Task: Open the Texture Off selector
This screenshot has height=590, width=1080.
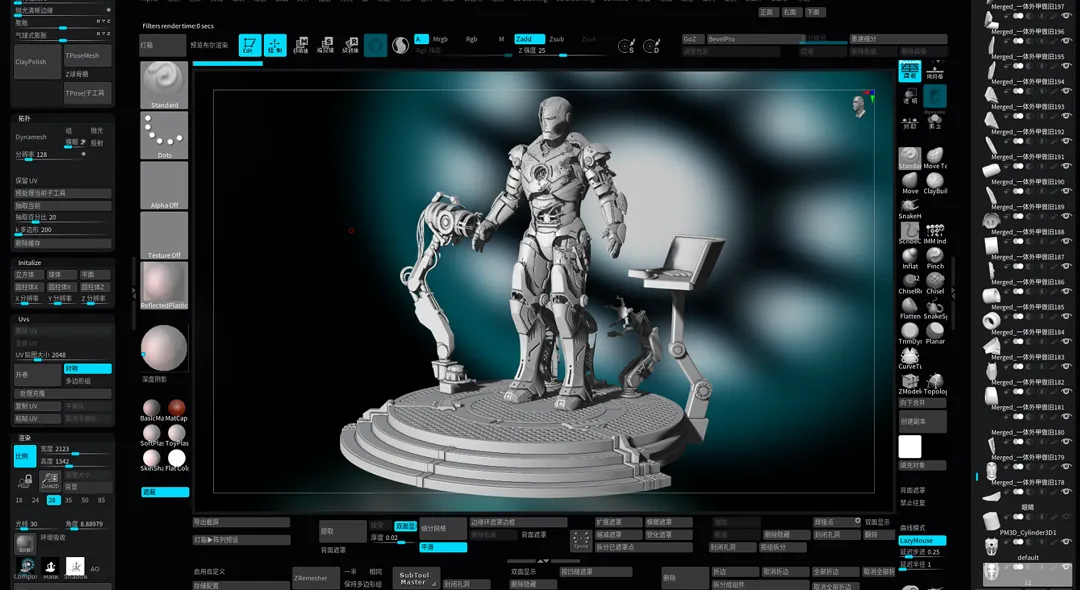Action: pyautogui.click(x=164, y=236)
